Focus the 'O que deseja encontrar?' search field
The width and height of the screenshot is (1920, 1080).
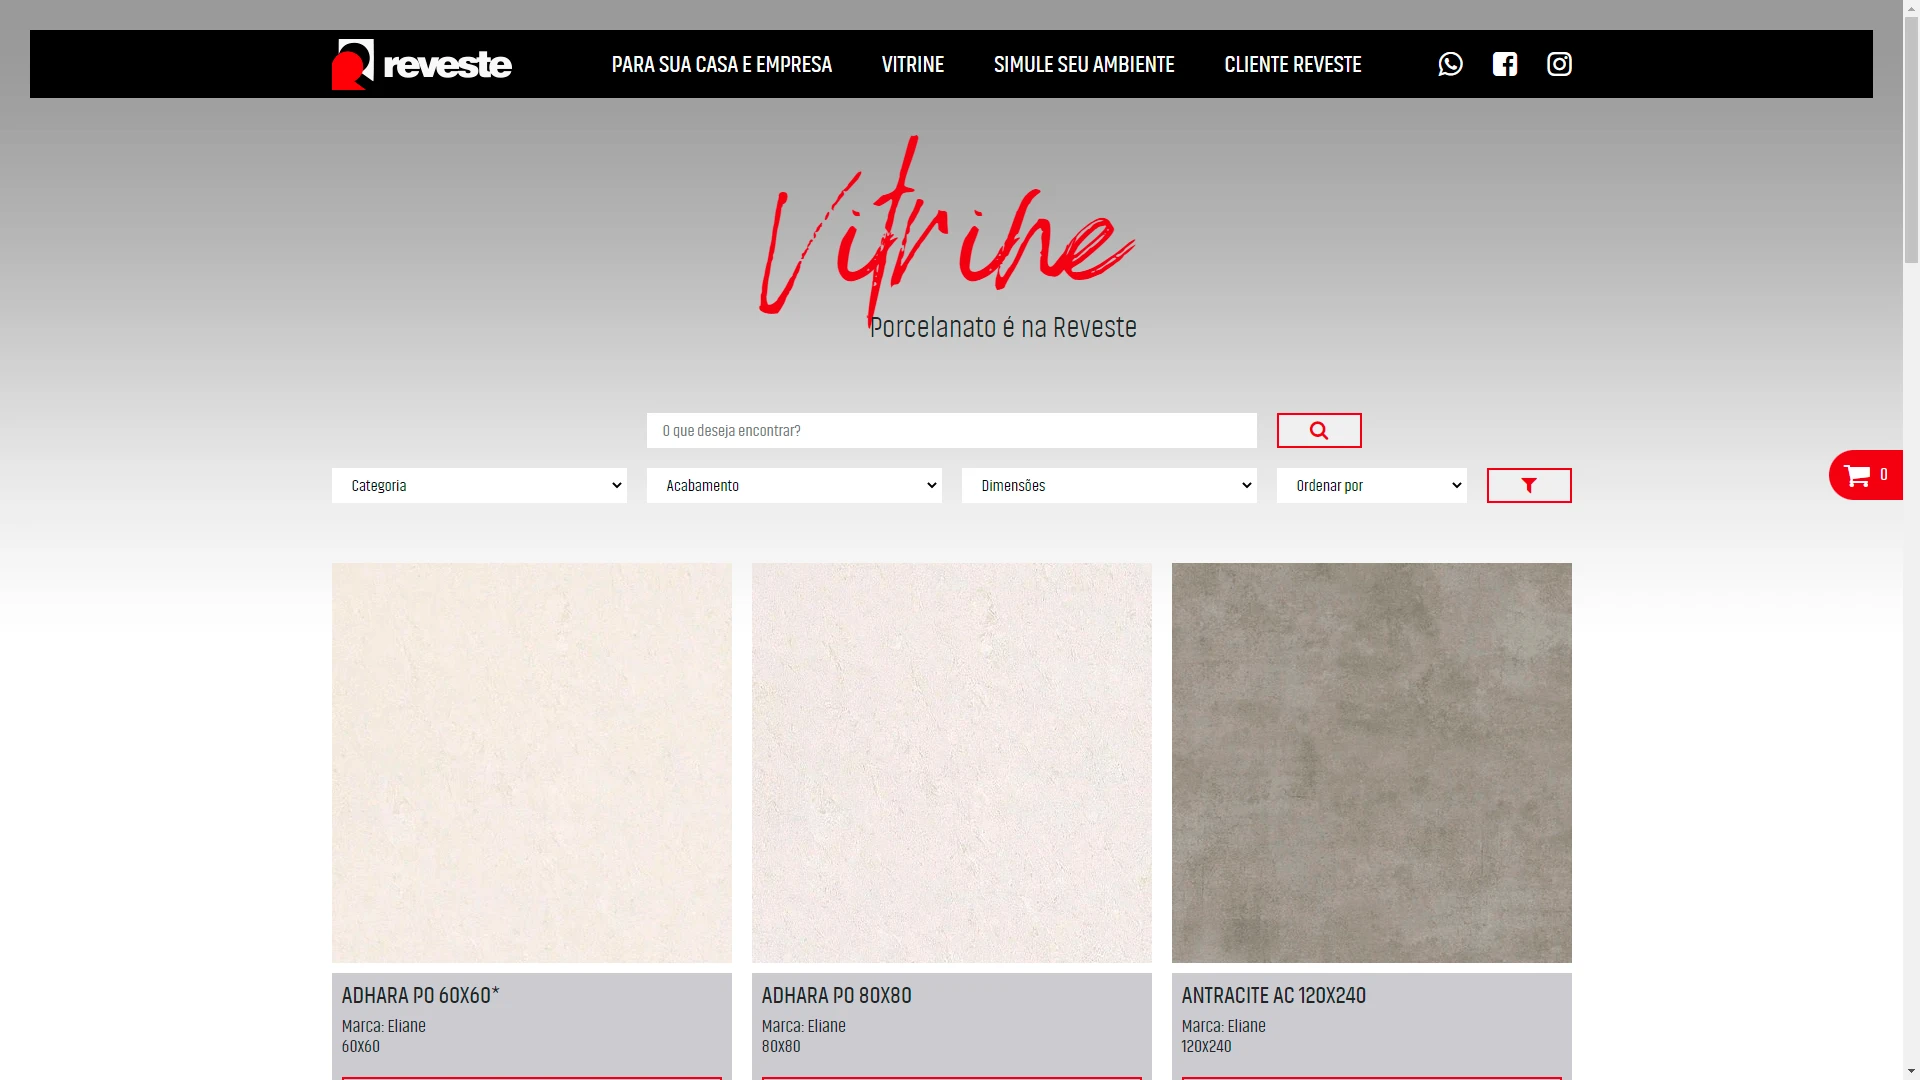click(x=952, y=430)
